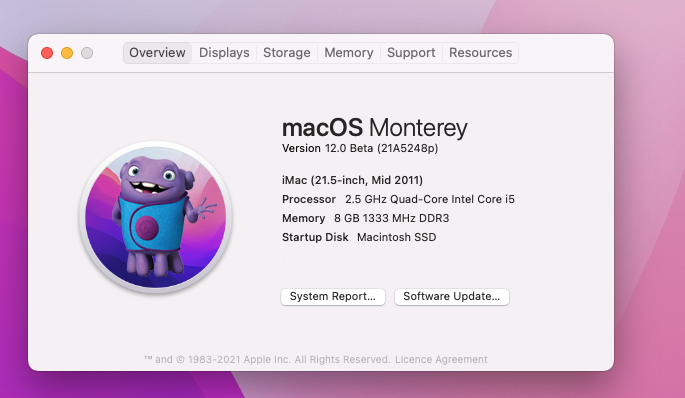Switch to the Overview tab
The height and width of the screenshot is (398, 685).
click(157, 53)
